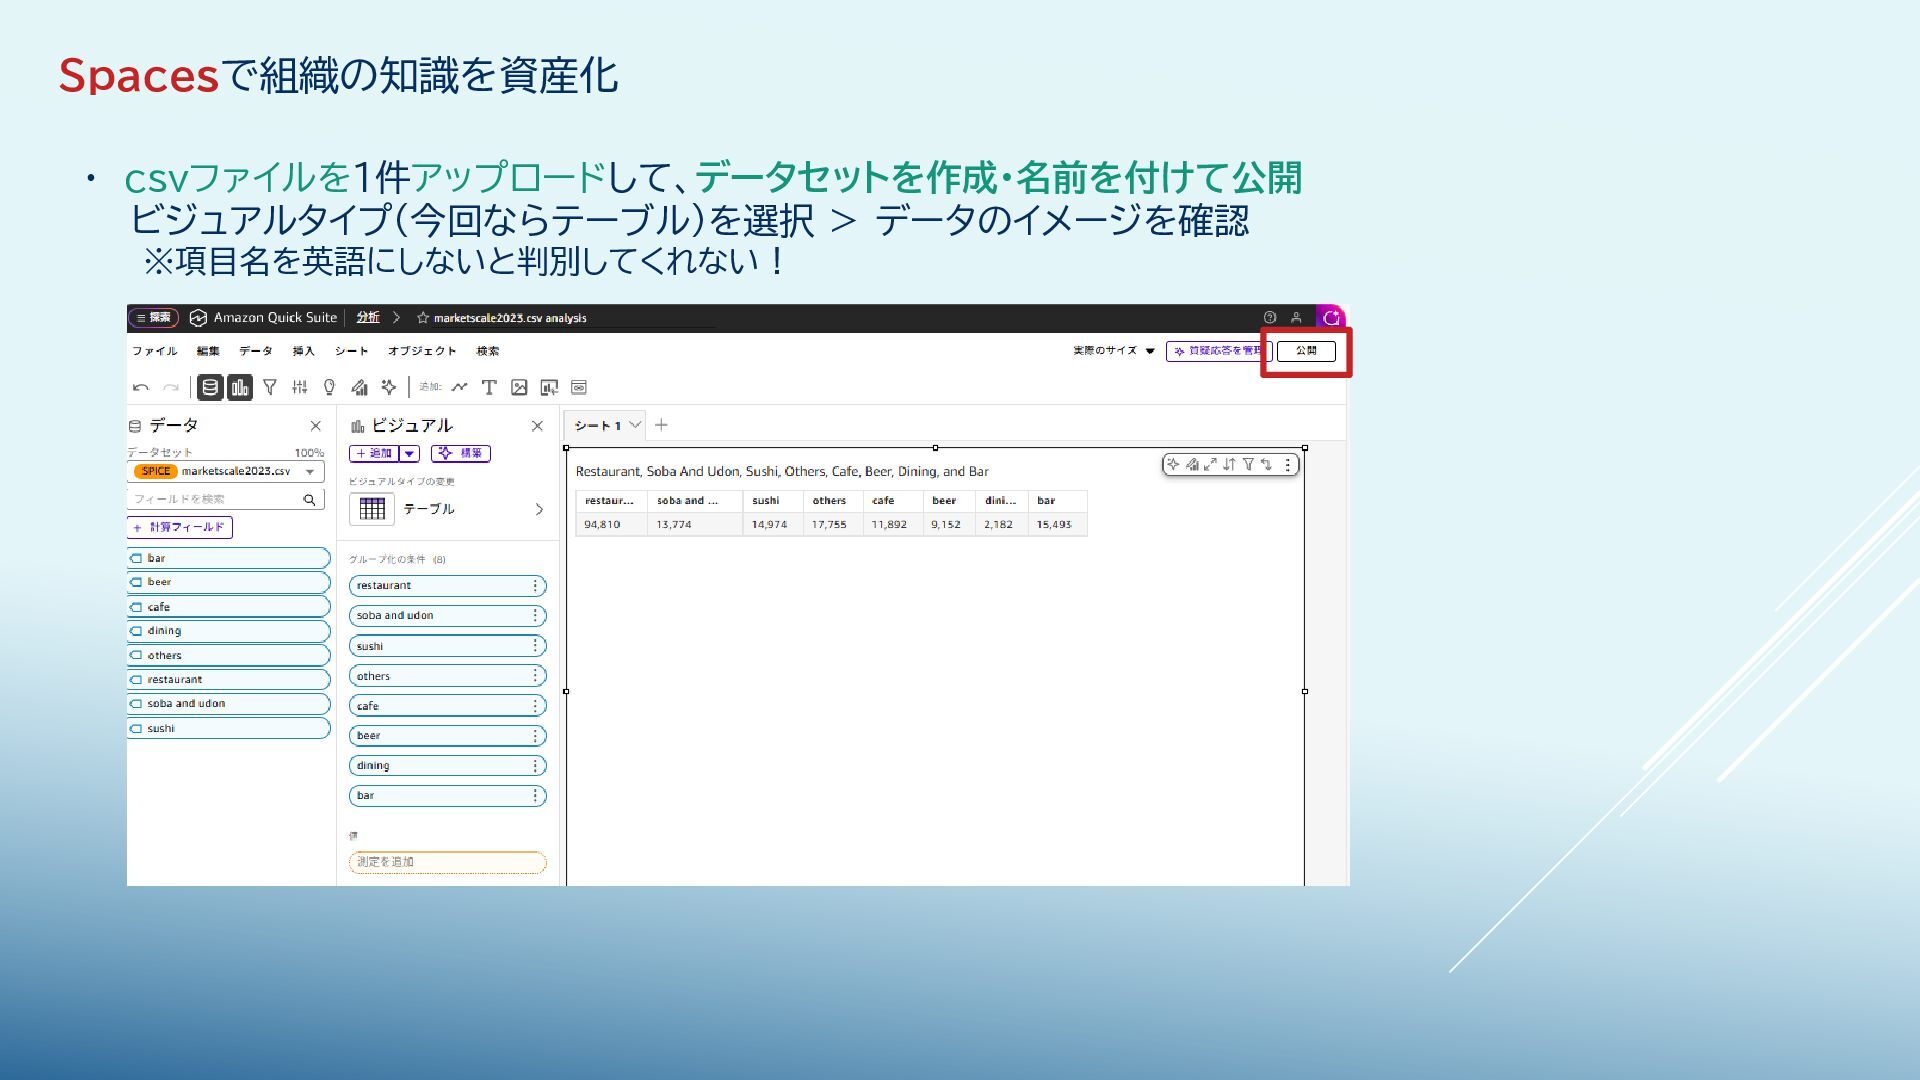Image resolution: width=1920 pixels, height=1080 pixels.
Task: Click the filter funnel icon in toolbar
Action: [270, 387]
